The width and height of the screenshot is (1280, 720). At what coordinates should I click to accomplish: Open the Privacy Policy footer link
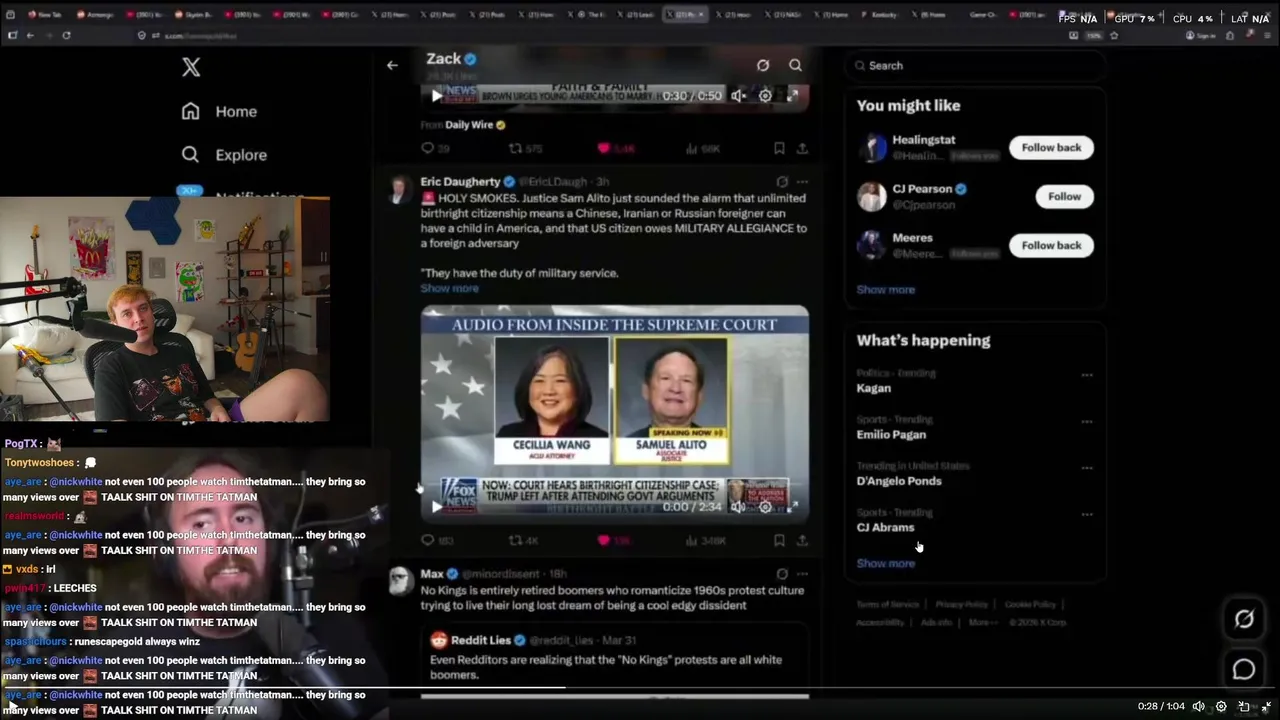click(961, 604)
